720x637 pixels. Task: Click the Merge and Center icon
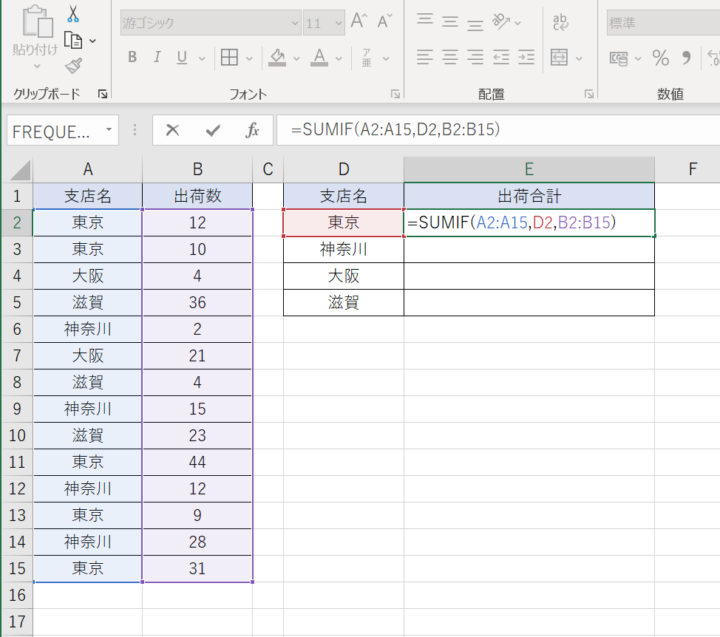coord(559,57)
